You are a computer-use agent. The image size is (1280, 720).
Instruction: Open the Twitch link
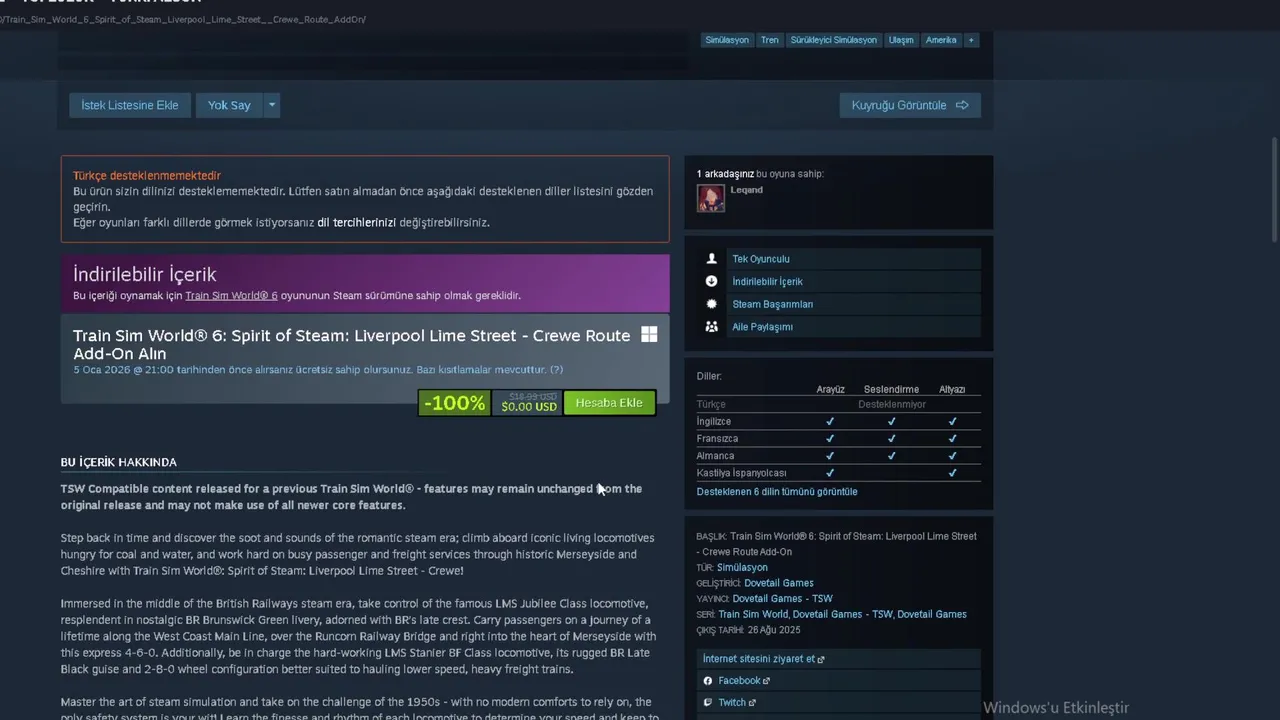click(x=732, y=703)
